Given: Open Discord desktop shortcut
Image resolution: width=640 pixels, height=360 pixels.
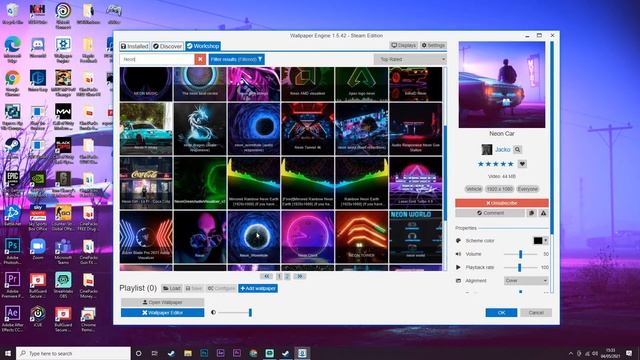Looking at the screenshot, I should (x=38, y=46).
